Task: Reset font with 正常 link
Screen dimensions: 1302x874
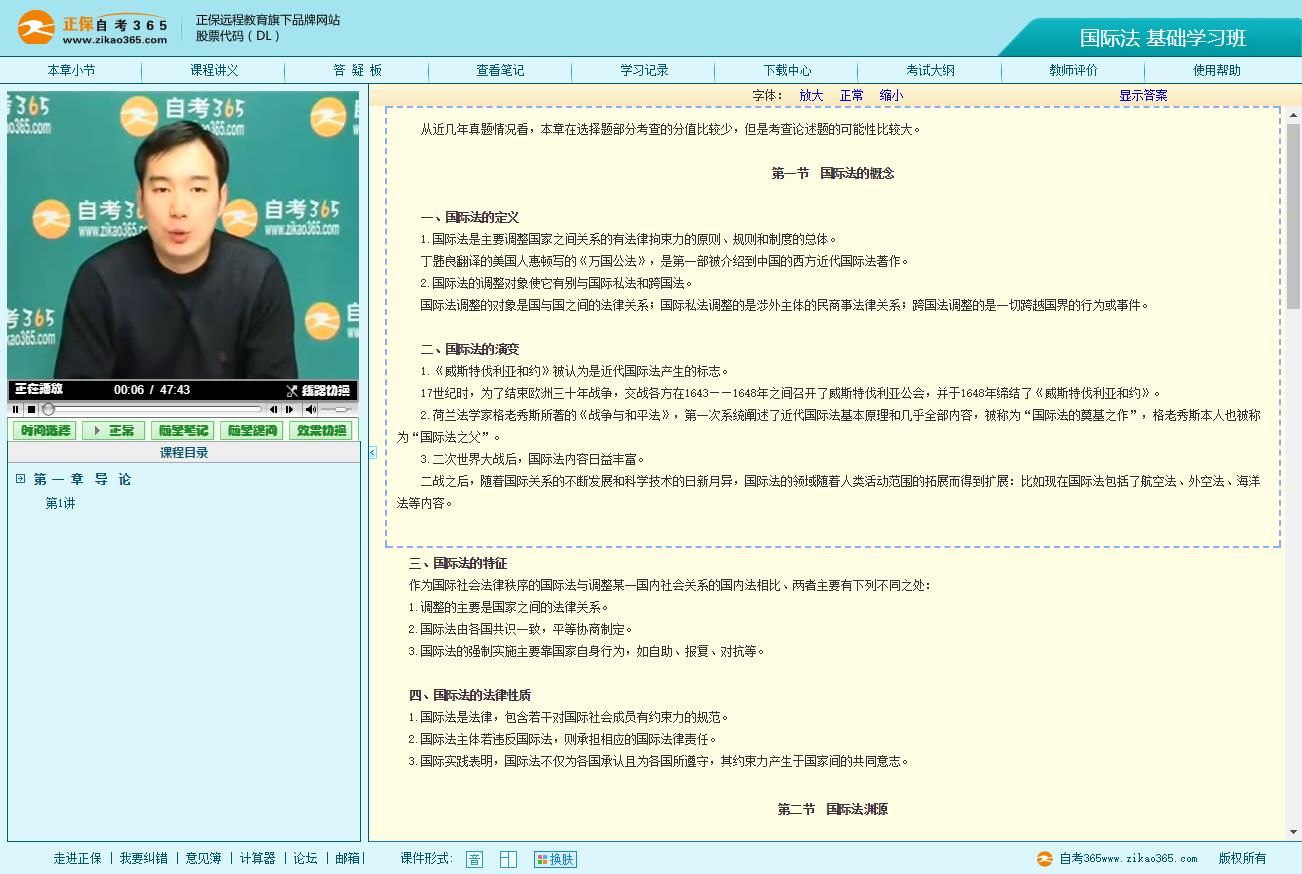Action: click(x=852, y=95)
